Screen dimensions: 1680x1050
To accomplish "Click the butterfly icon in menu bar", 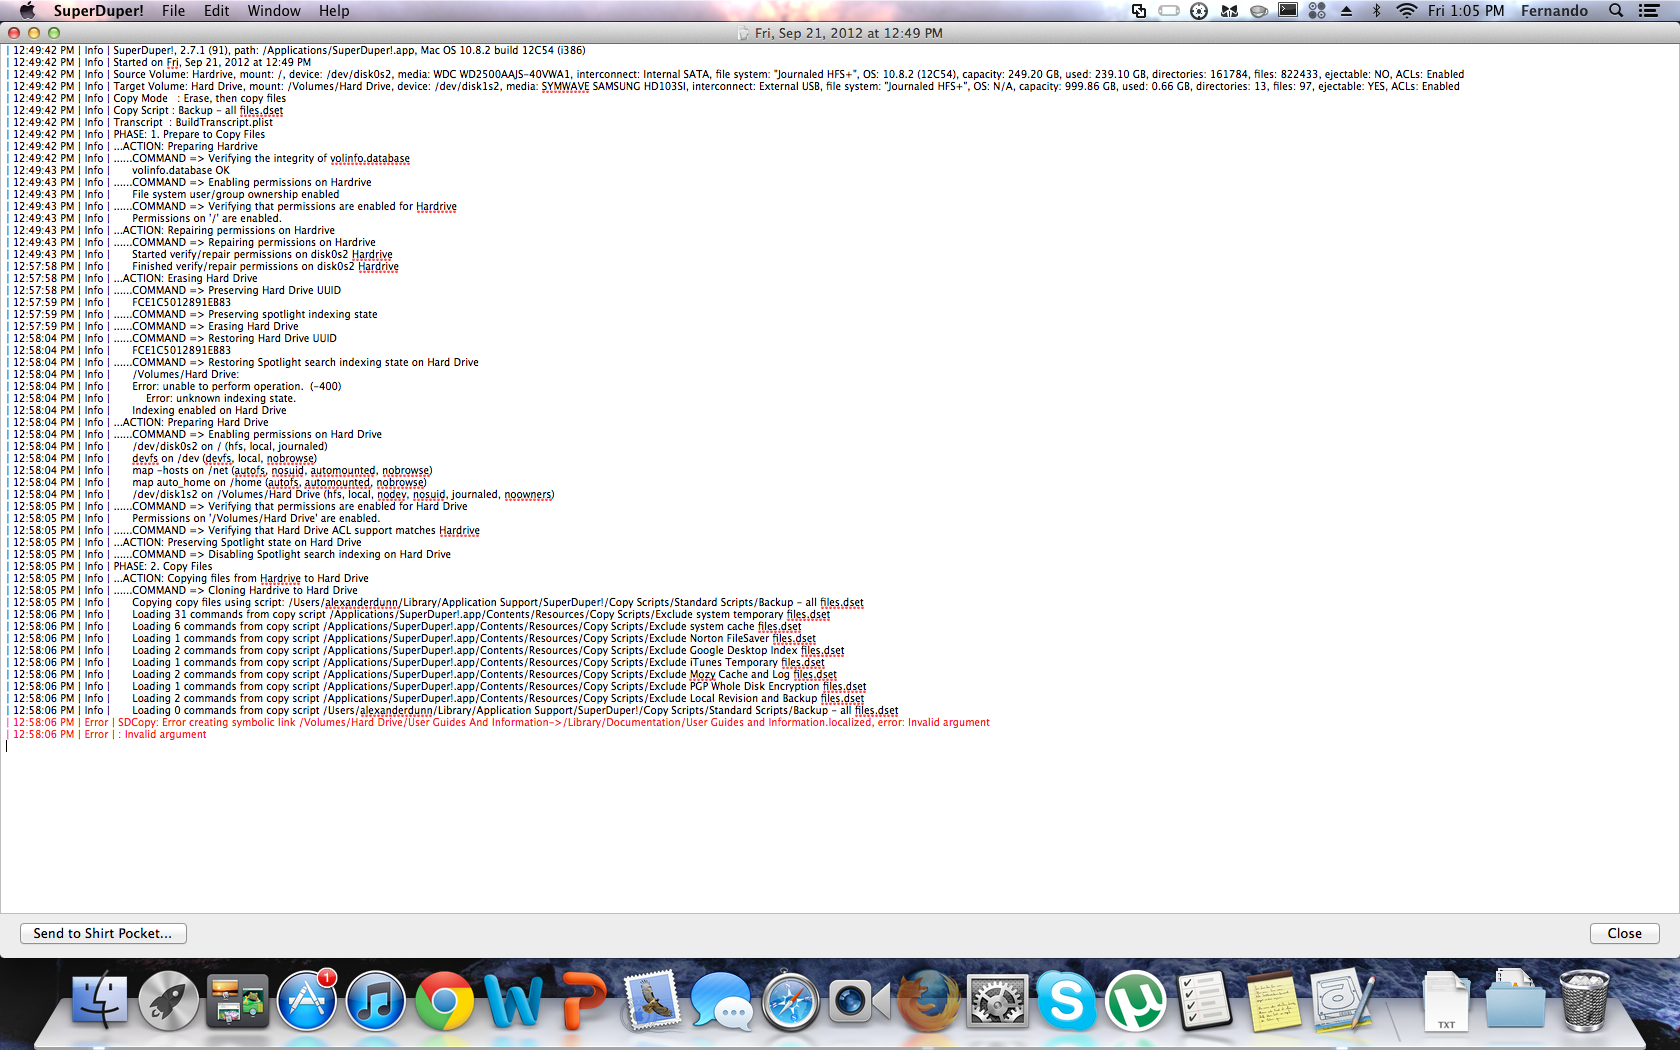I will [1229, 11].
